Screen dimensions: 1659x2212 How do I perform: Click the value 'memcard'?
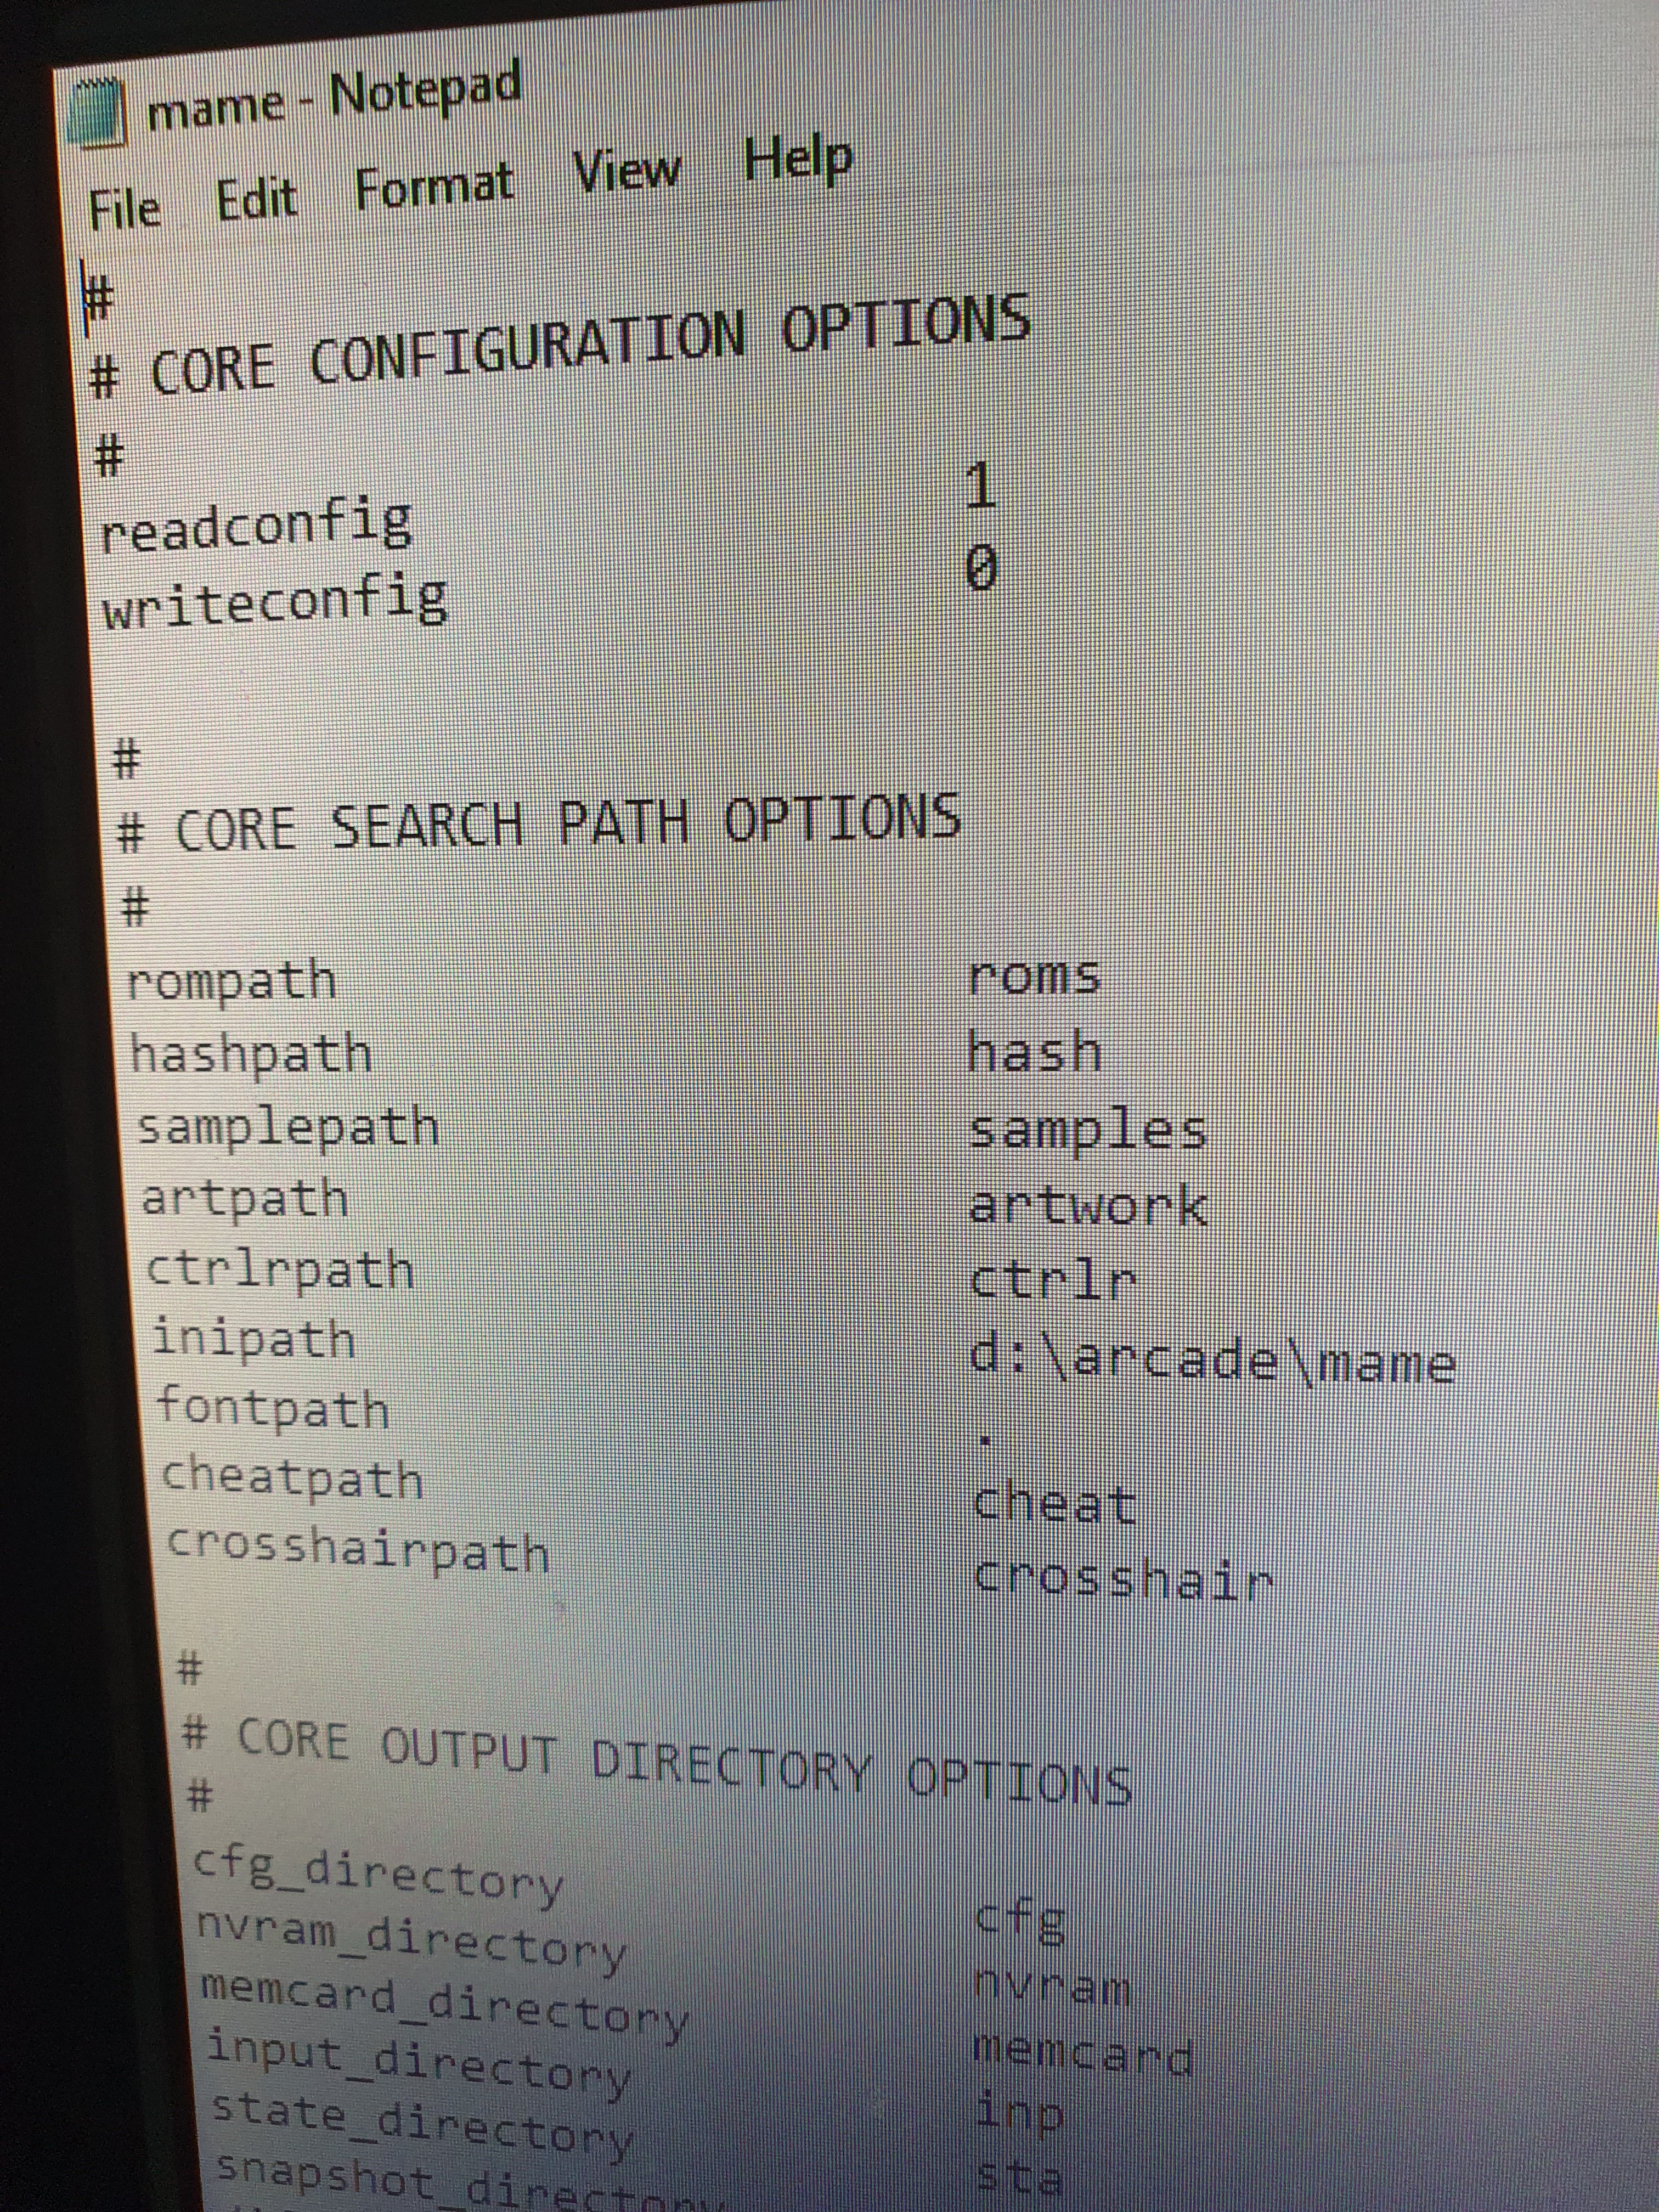tap(1085, 2053)
